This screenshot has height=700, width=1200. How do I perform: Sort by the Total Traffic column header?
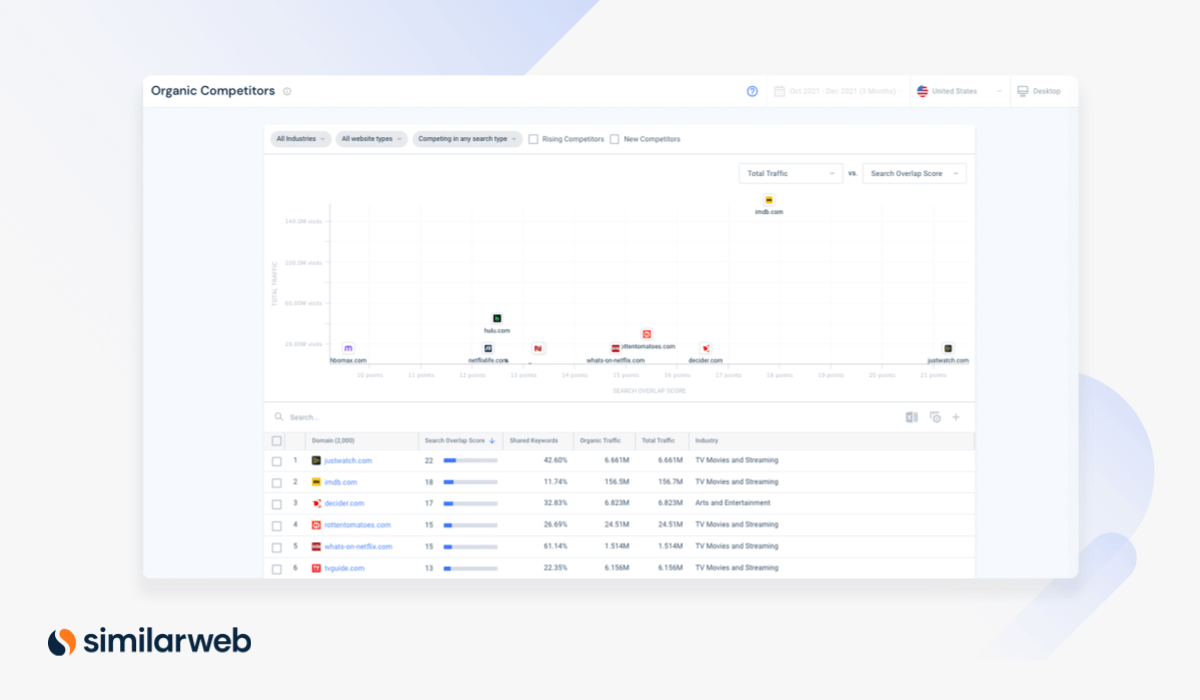[x=658, y=441]
